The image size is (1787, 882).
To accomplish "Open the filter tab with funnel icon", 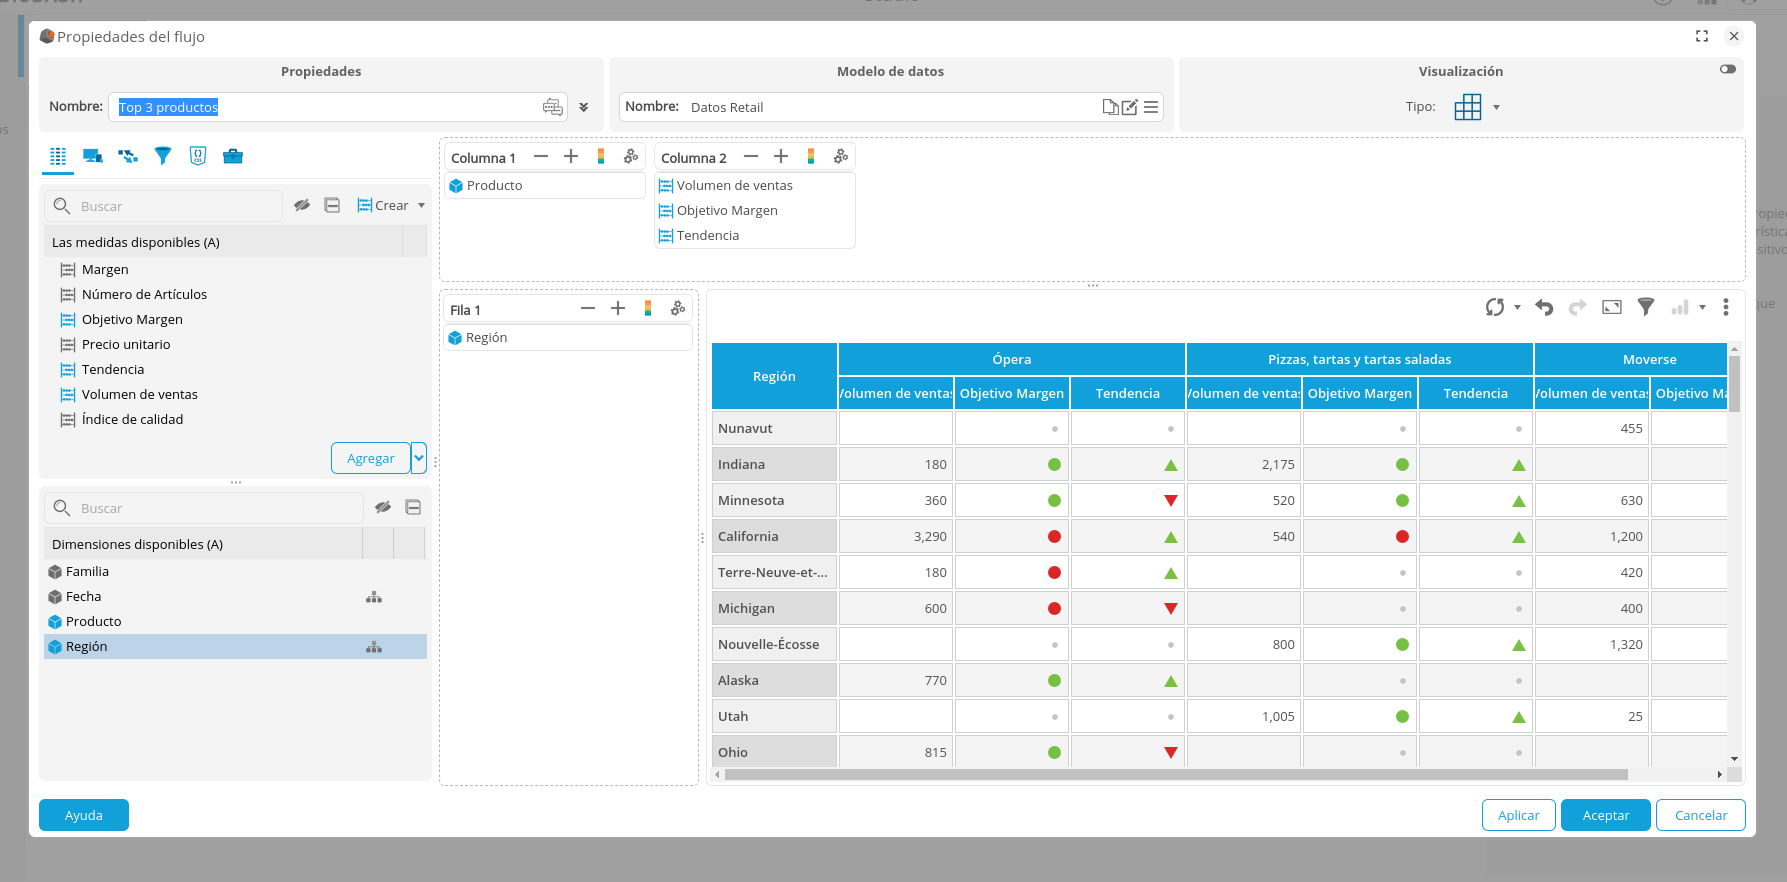I will pyautogui.click(x=163, y=156).
